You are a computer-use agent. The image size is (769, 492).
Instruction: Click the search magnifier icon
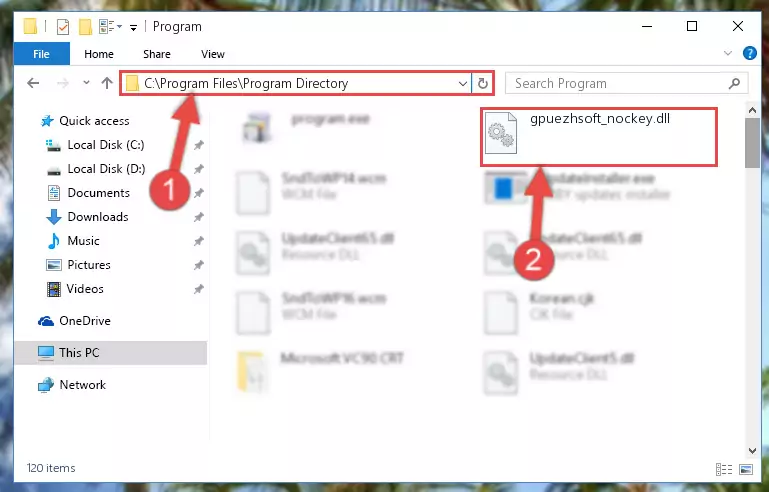tap(734, 84)
